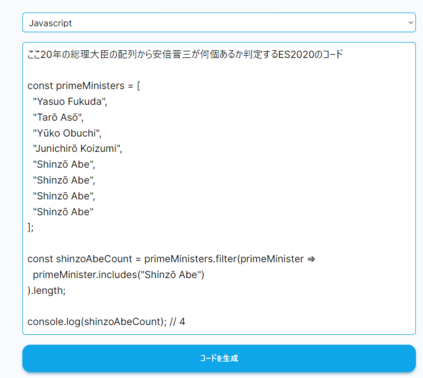Click the closing '];' bracket line
This screenshot has width=423, height=378.
(x=31, y=227)
